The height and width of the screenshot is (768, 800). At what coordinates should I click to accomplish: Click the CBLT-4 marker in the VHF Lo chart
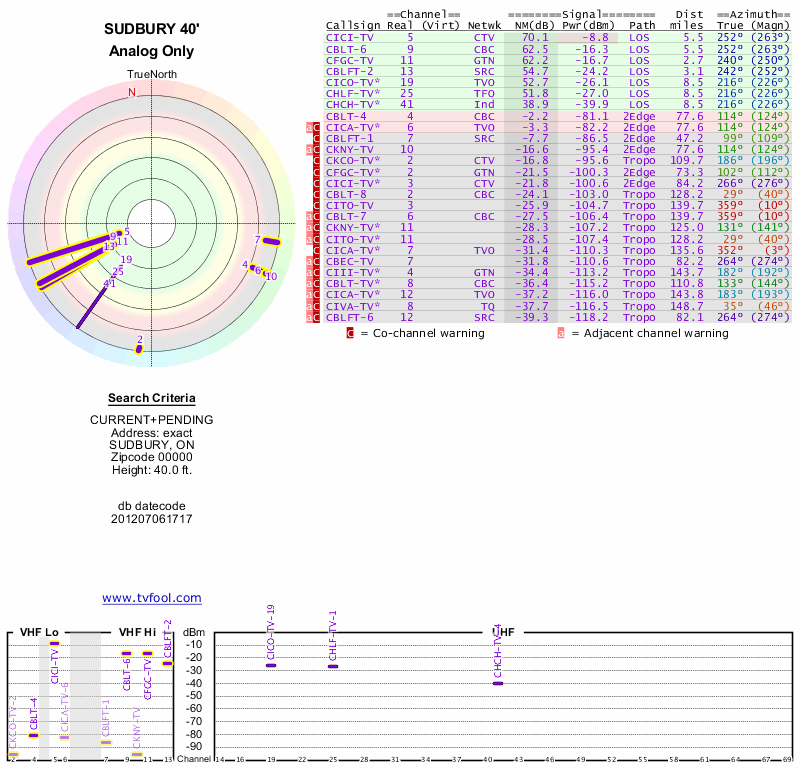34,735
